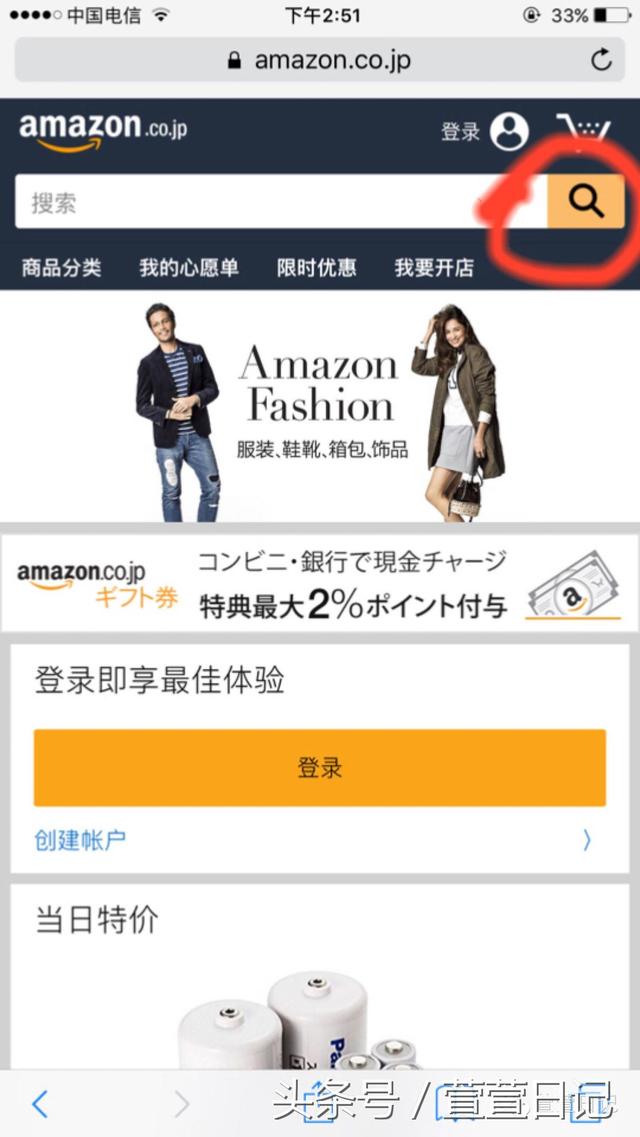Expand the 创建帐户 chevron arrow
The width and height of the screenshot is (640, 1137).
tap(587, 840)
